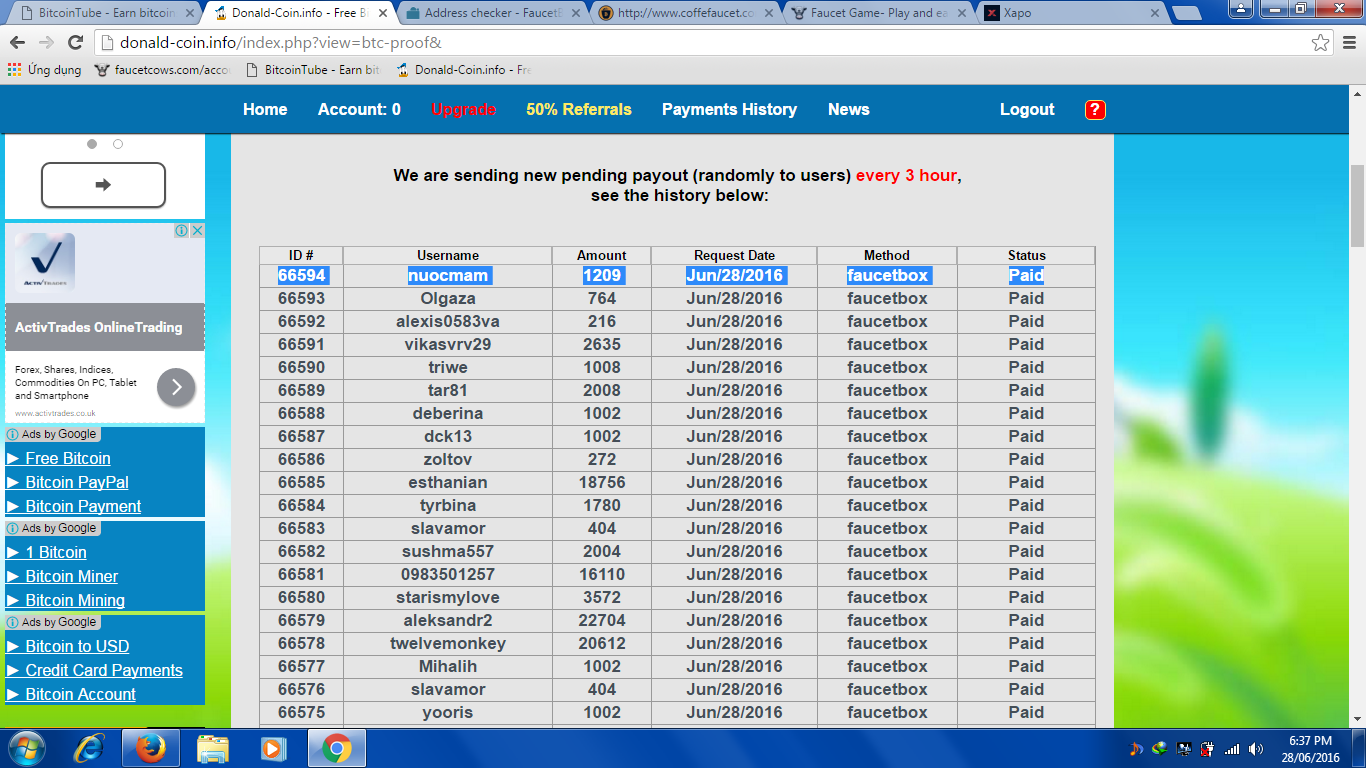Click the orange music note tray icon
This screenshot has width=1366, height=768.
point(1136,749)
